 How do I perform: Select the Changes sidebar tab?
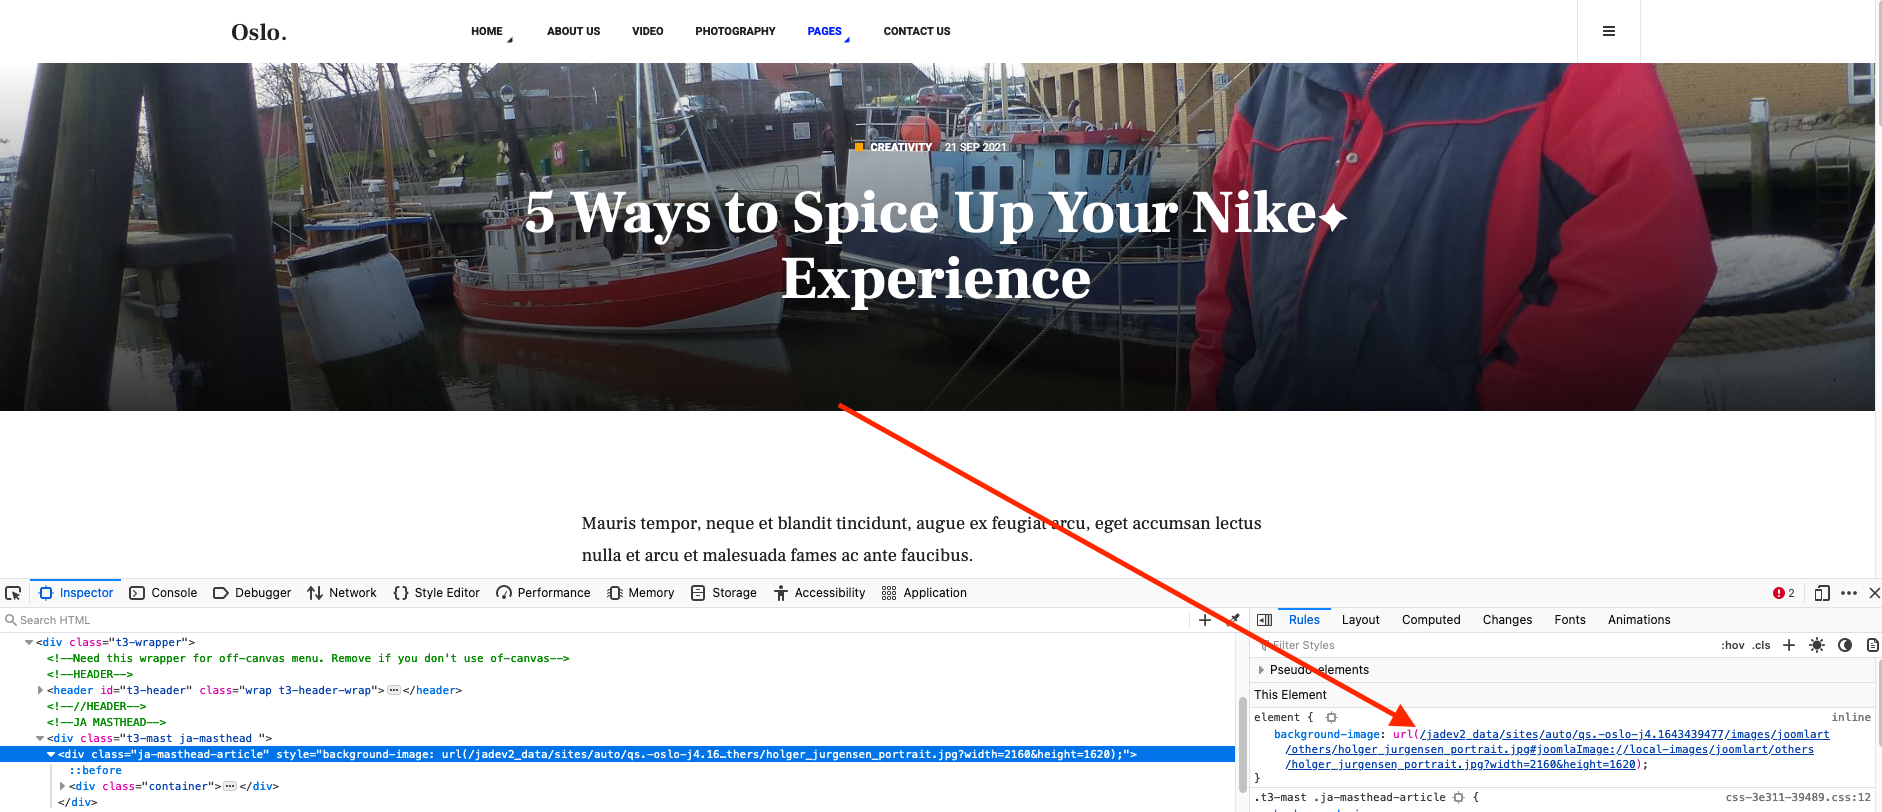pos(1507,620)
